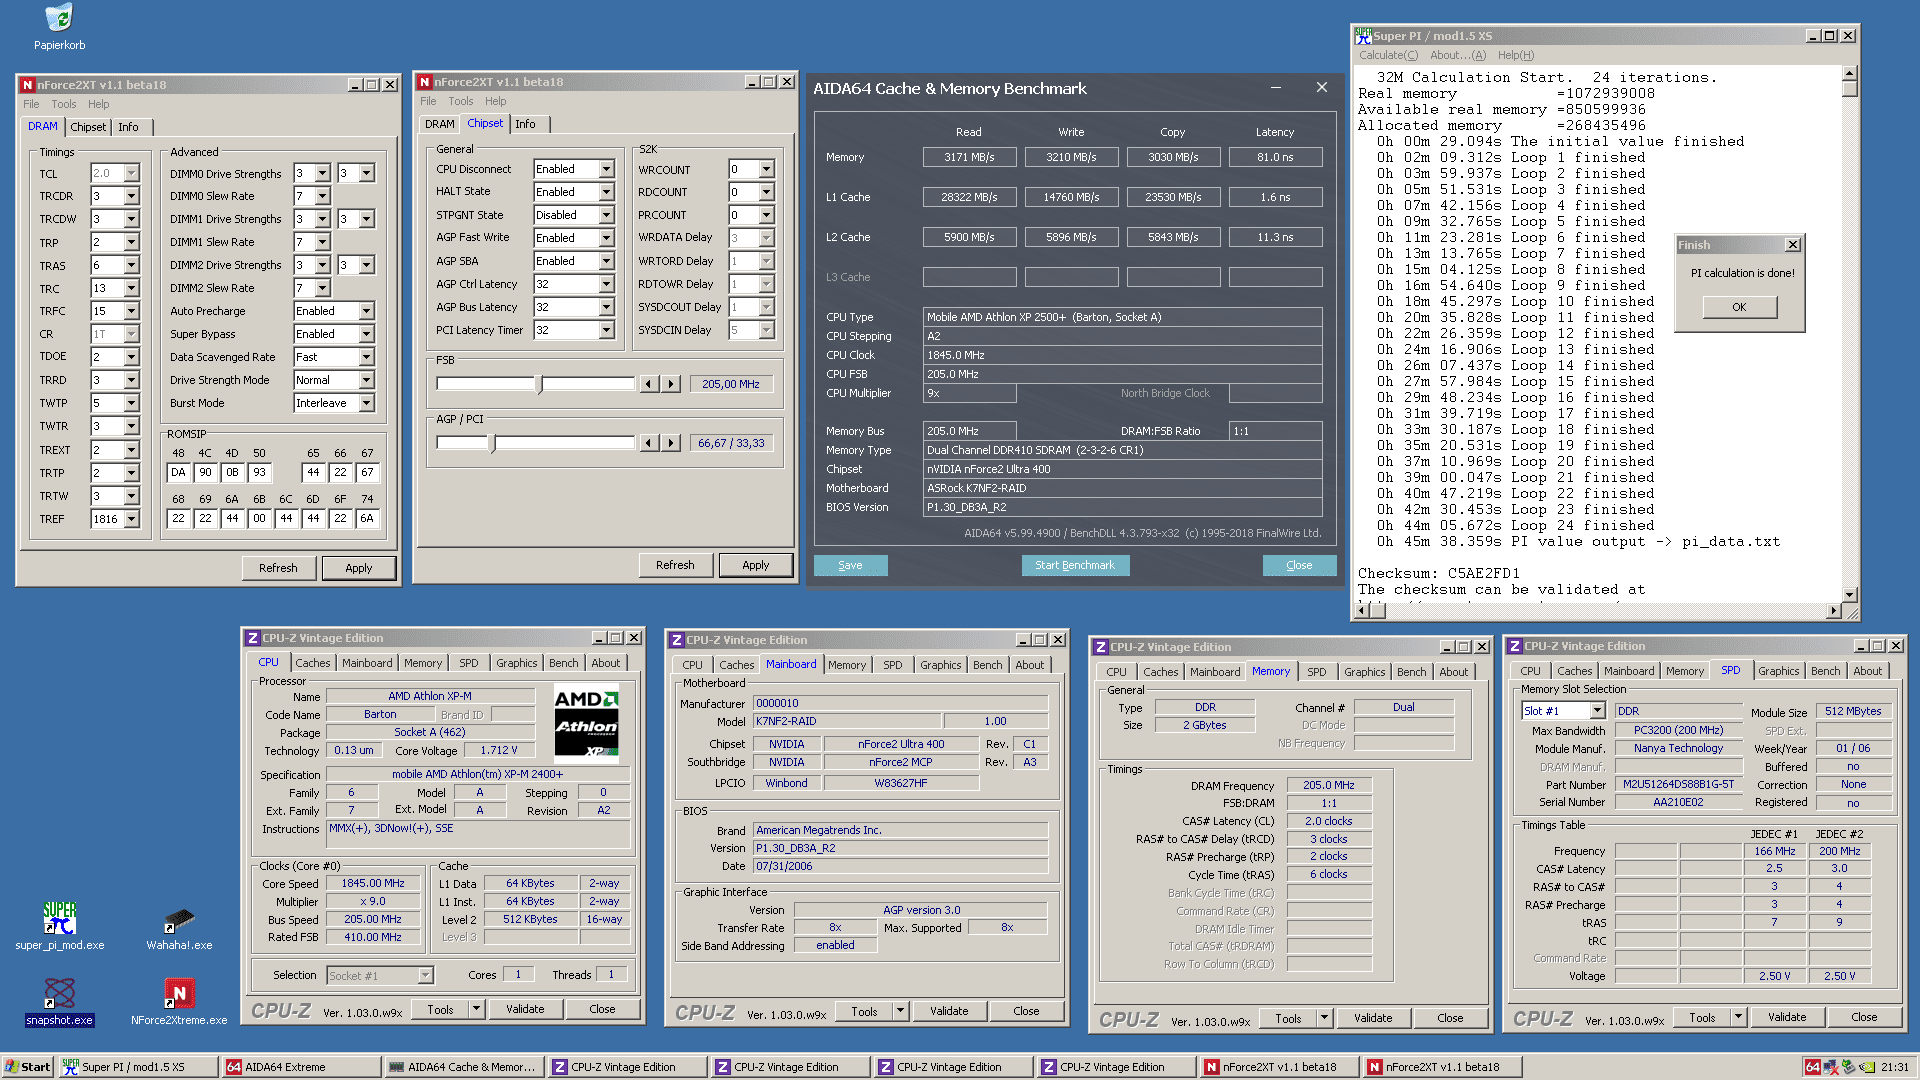Viewport: 1920px width, 1080px height.
Task: Switch to Chipset tab in left nForce2XT
Action: pos(88,127)
